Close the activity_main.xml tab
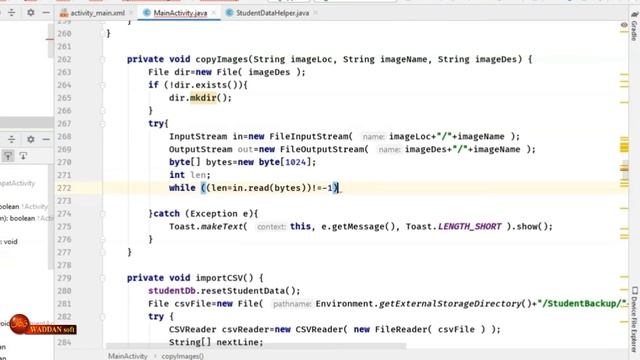The height and width of the screenshot is (360, 640). pos(131,13)
